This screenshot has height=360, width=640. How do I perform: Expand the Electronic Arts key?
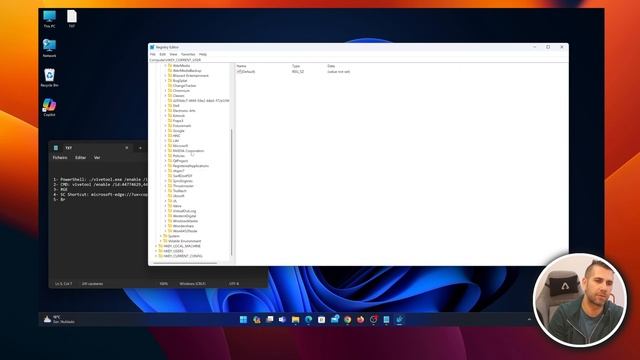(166, 111)
